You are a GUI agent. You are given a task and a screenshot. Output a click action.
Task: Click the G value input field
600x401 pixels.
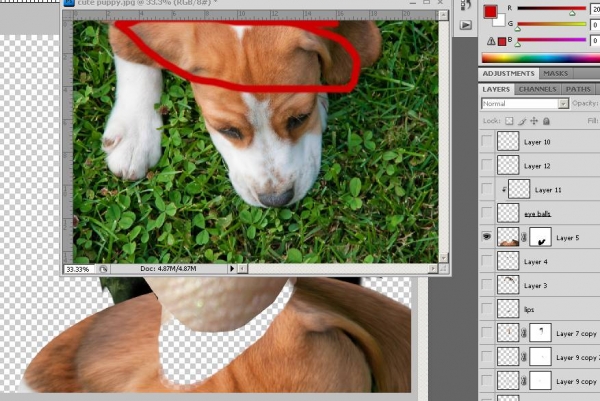point(595,25)
